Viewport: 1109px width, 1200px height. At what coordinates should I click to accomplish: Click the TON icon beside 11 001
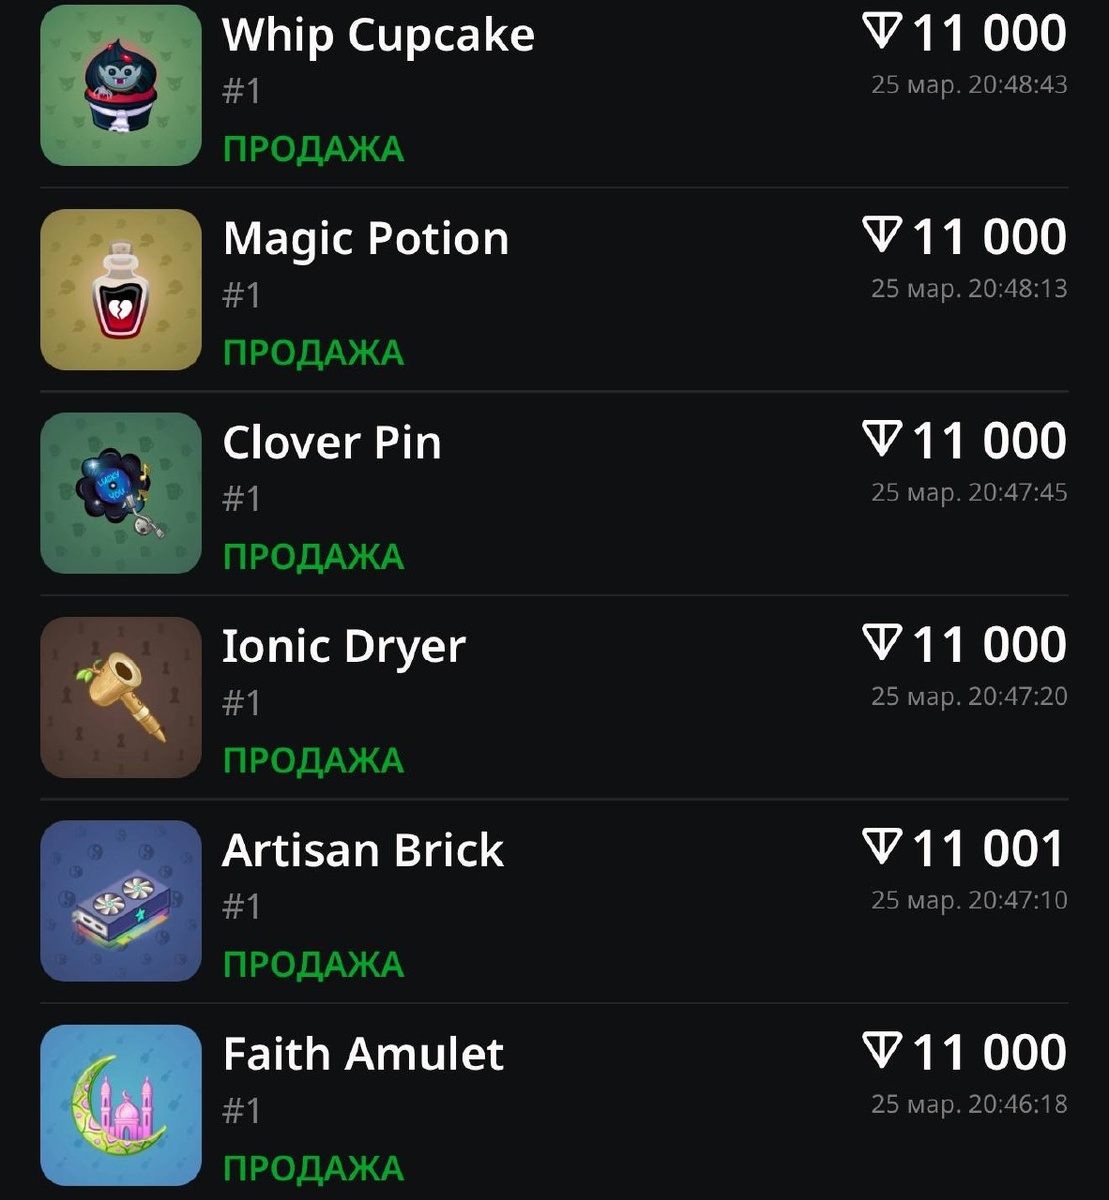(882, 848)
